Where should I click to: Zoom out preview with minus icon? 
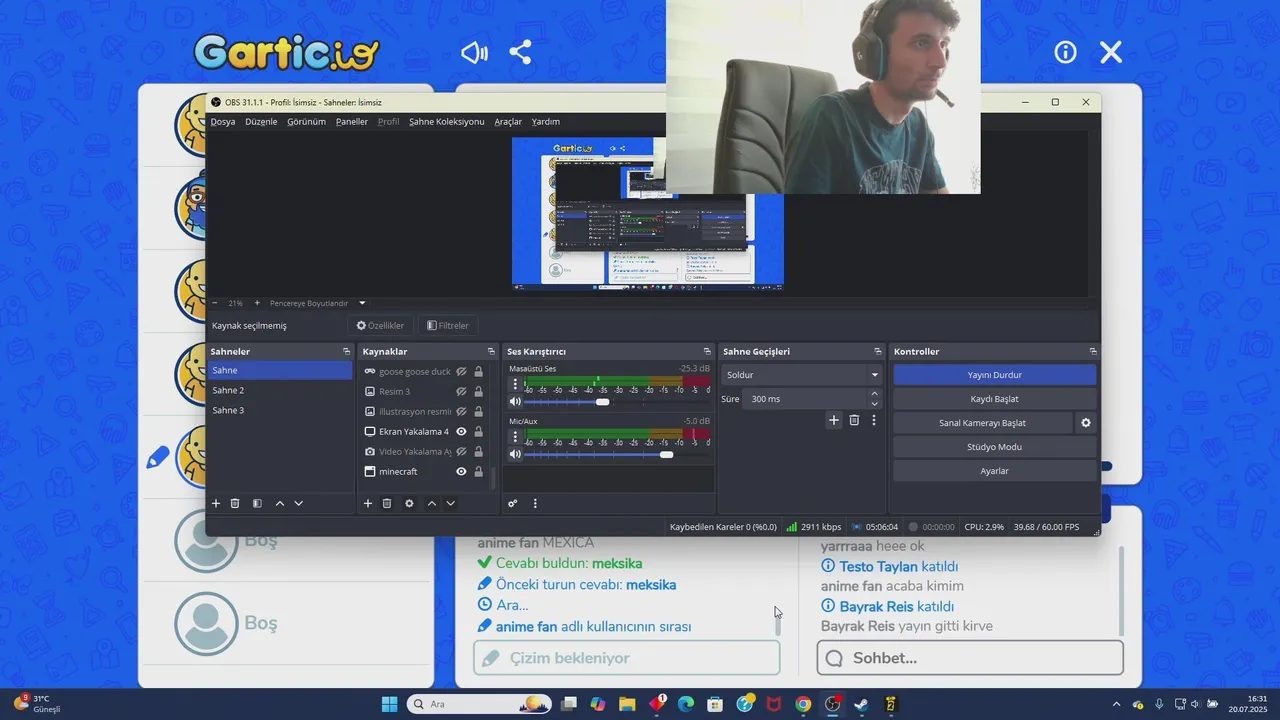tap(215, 303)
